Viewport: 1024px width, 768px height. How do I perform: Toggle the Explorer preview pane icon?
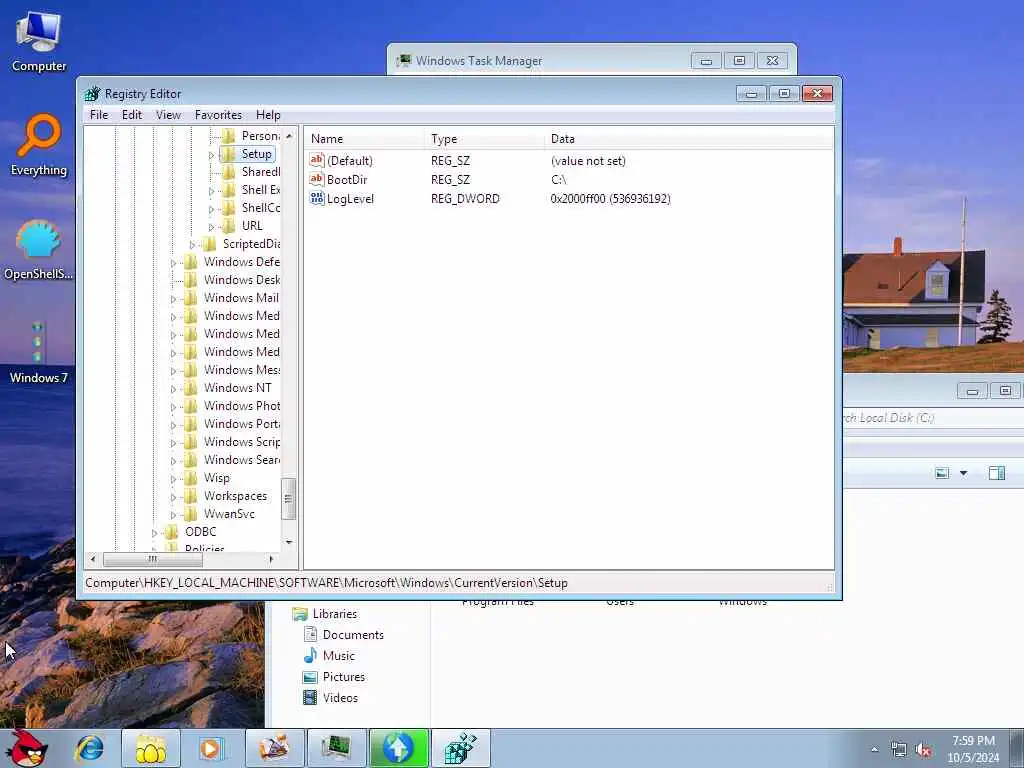click(997, 473)
